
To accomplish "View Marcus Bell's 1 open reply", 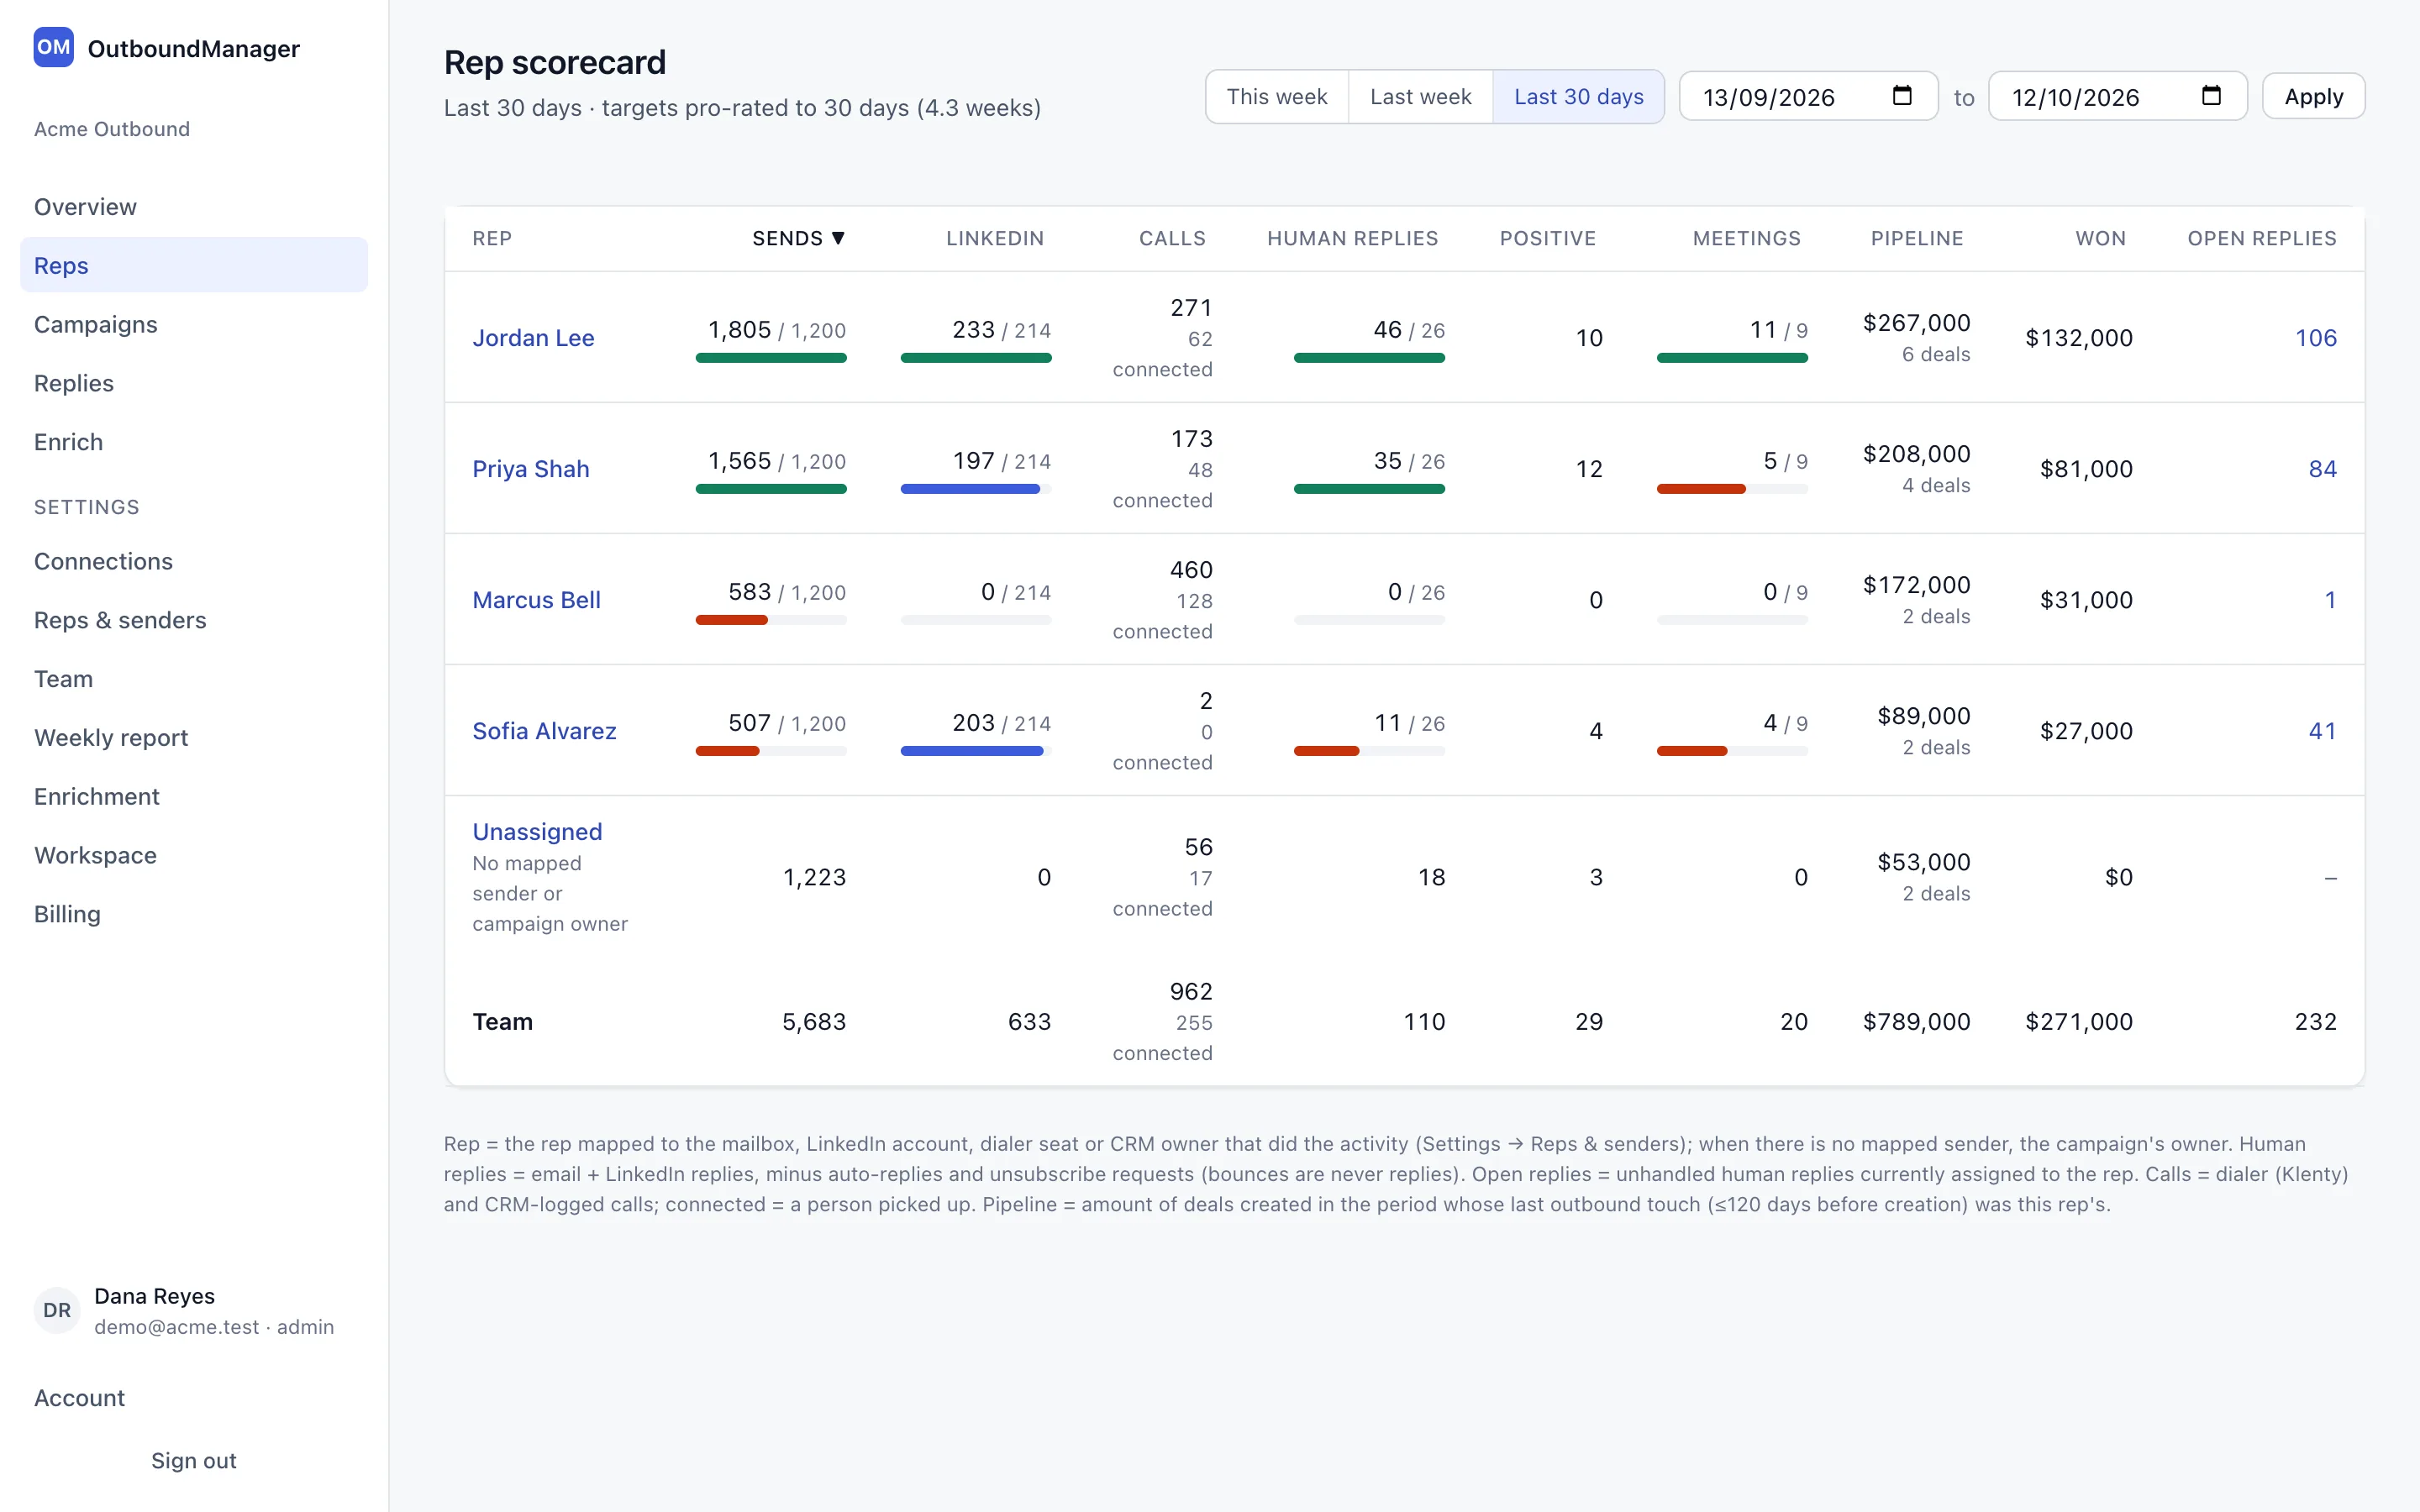I will [2330, 600].
